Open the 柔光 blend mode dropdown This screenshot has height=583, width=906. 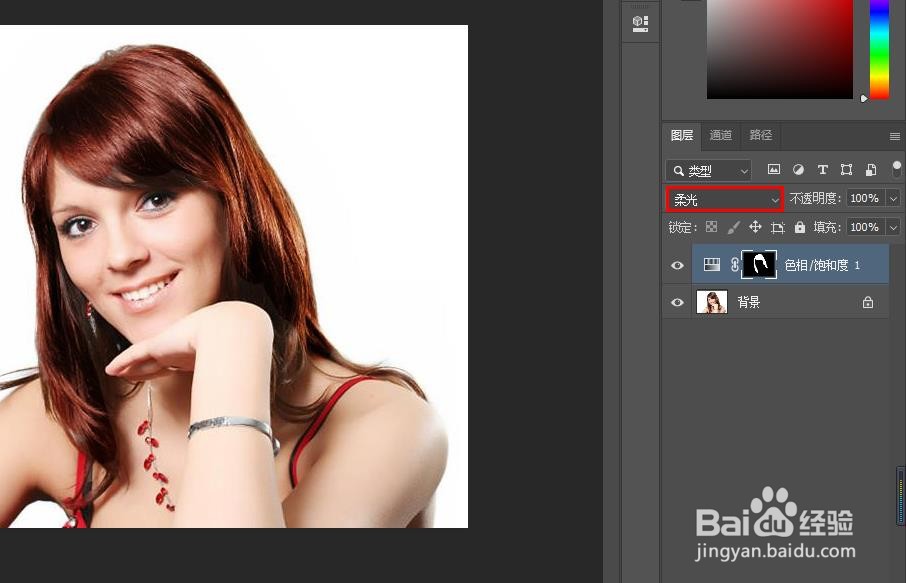(725, 200)
